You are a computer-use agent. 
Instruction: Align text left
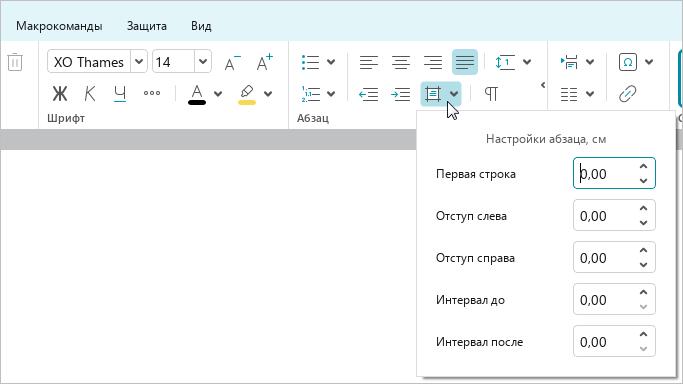tap(369, 62)
